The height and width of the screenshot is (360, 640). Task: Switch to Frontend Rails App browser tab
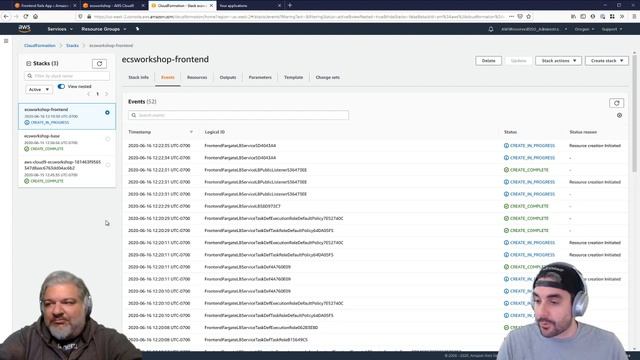pos(45,6)
